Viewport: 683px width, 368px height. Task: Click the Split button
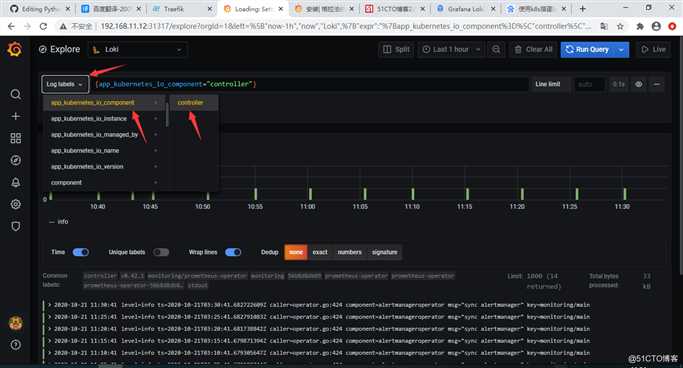coord(396,50)
